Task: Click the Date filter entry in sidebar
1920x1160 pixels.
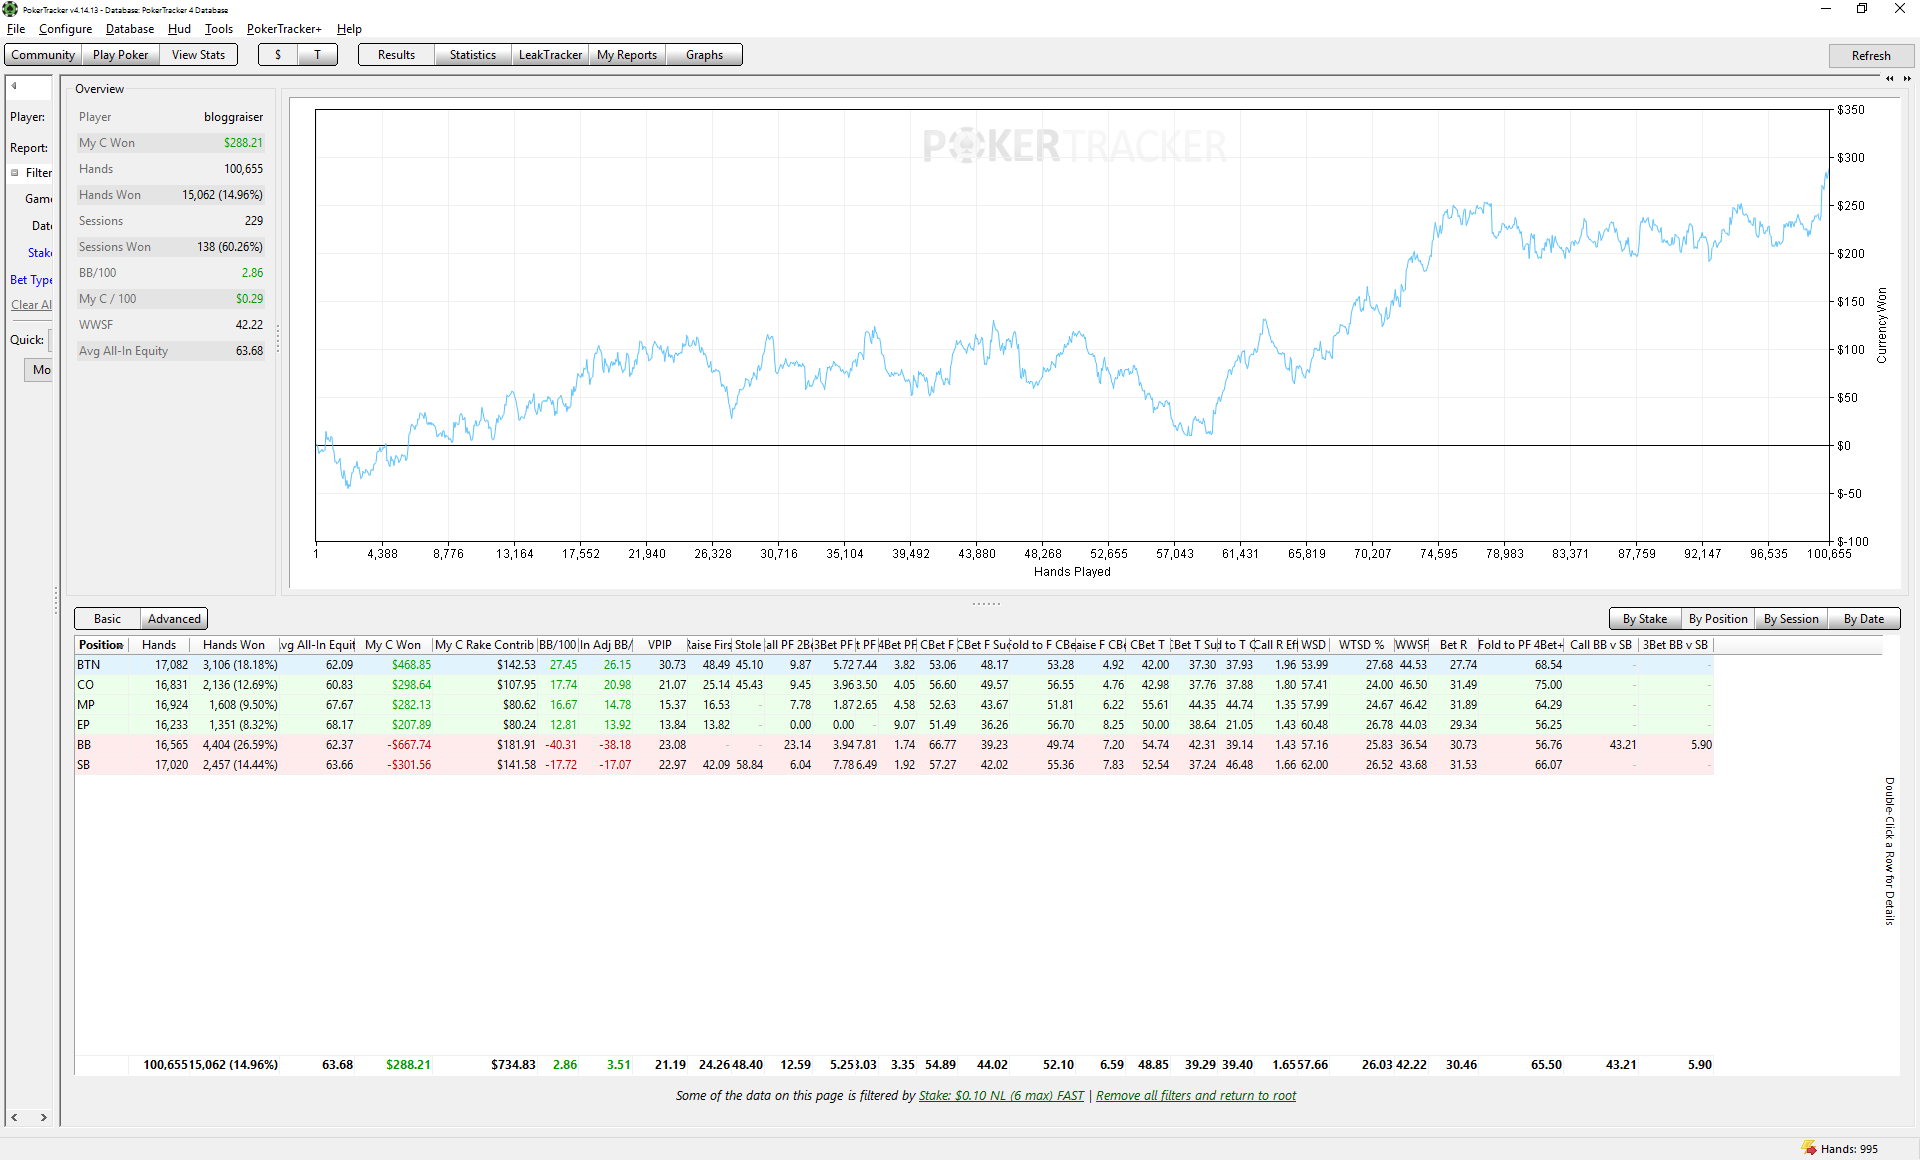Action: pyautogui.click(x=42, y=226)
